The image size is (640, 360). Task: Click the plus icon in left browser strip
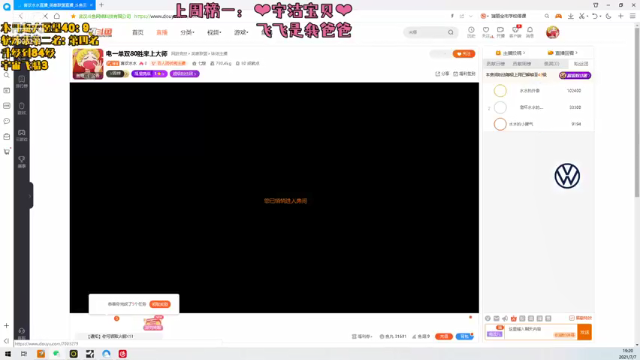coord(7,325)
